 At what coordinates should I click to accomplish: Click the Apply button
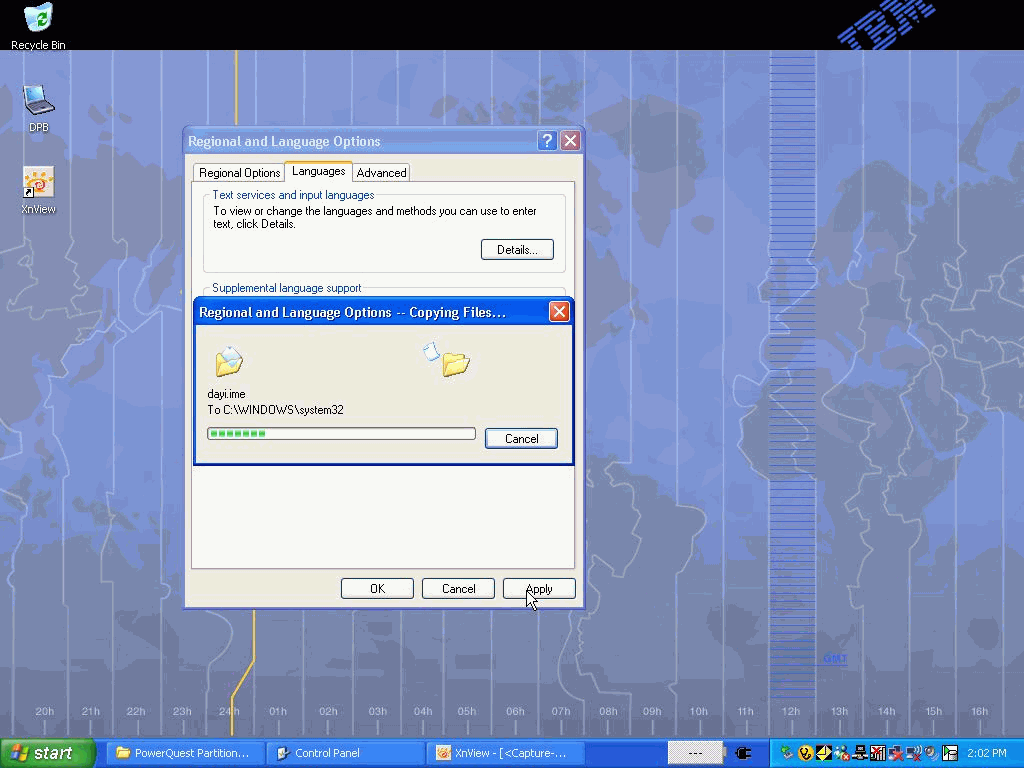[539, 589]
